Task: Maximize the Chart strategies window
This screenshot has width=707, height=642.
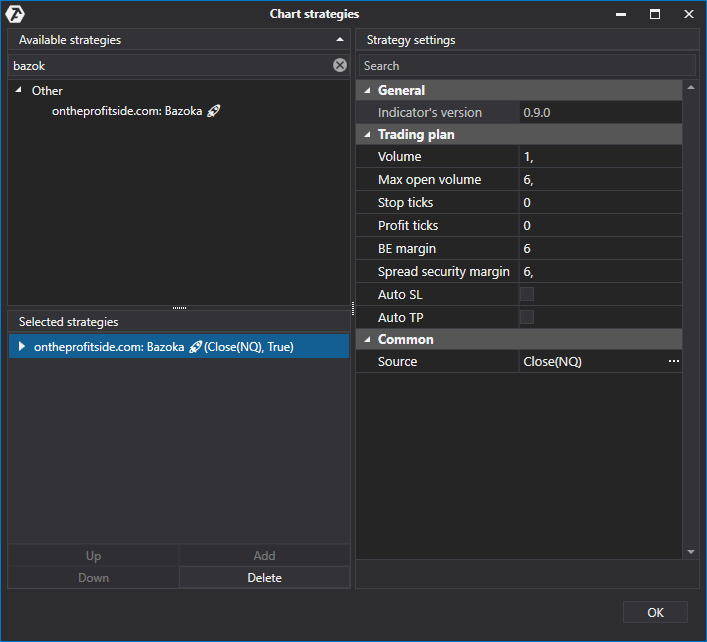Action: (655, 14)
